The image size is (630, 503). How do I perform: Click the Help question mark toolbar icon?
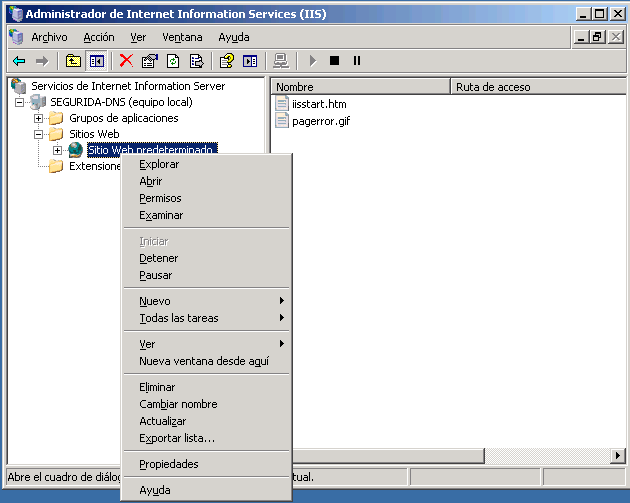227,61
